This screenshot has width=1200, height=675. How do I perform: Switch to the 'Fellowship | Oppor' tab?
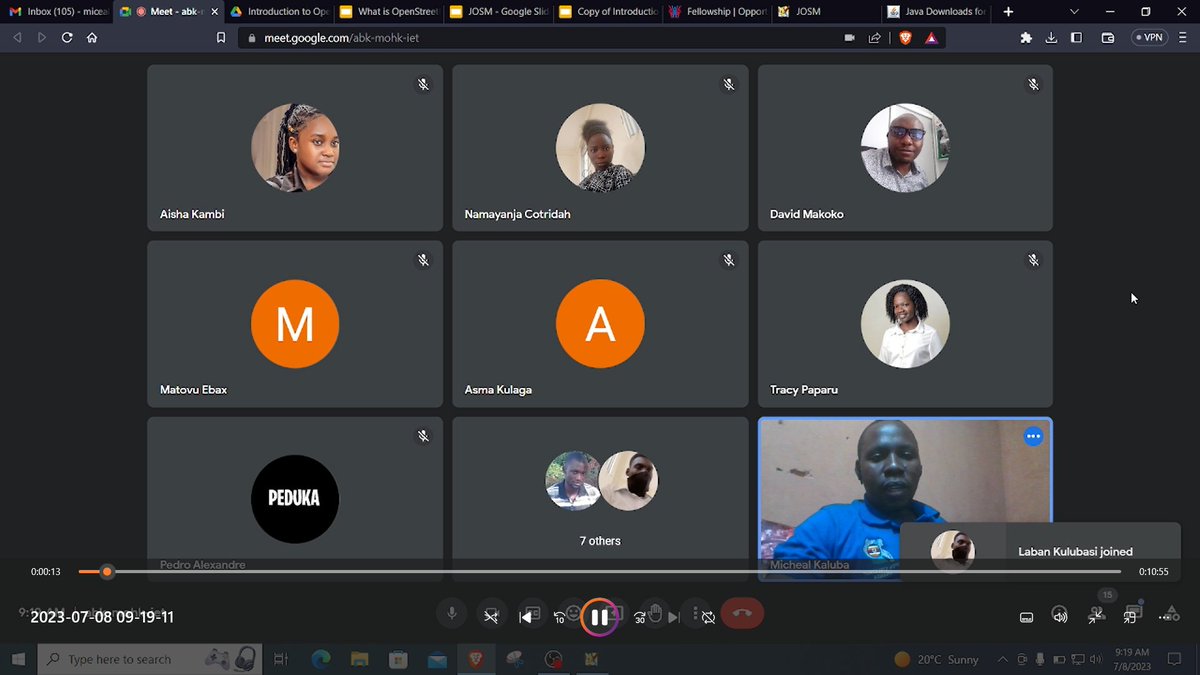point(718,12)
